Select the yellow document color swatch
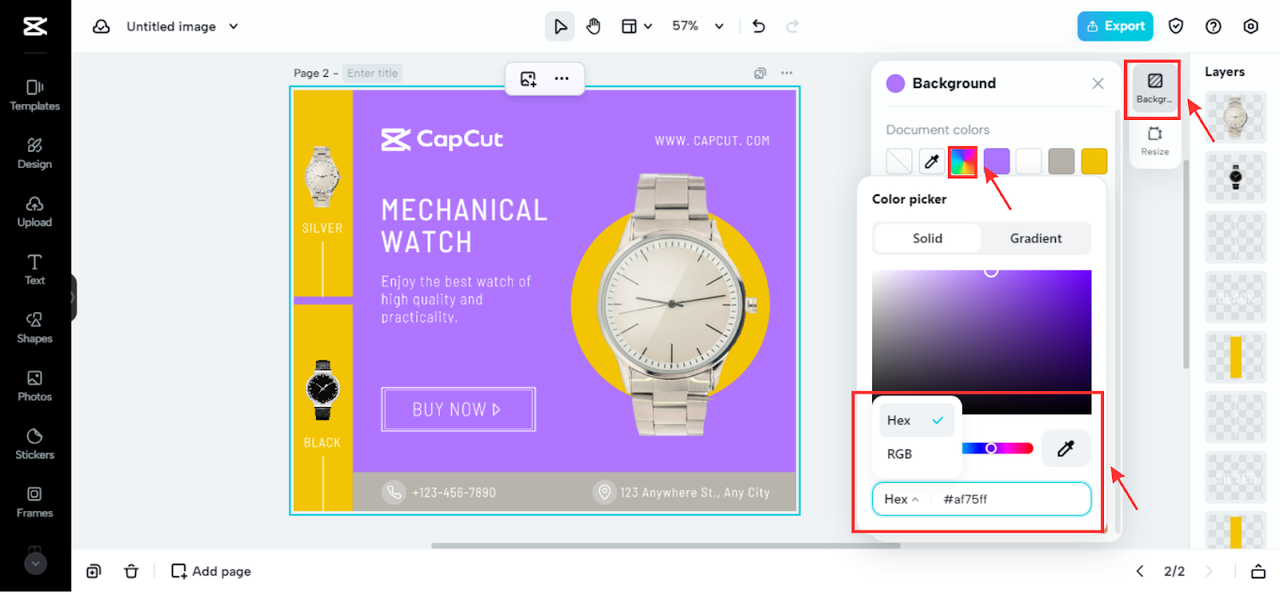The image size is (1280, 595). (x=1094, y=161)
